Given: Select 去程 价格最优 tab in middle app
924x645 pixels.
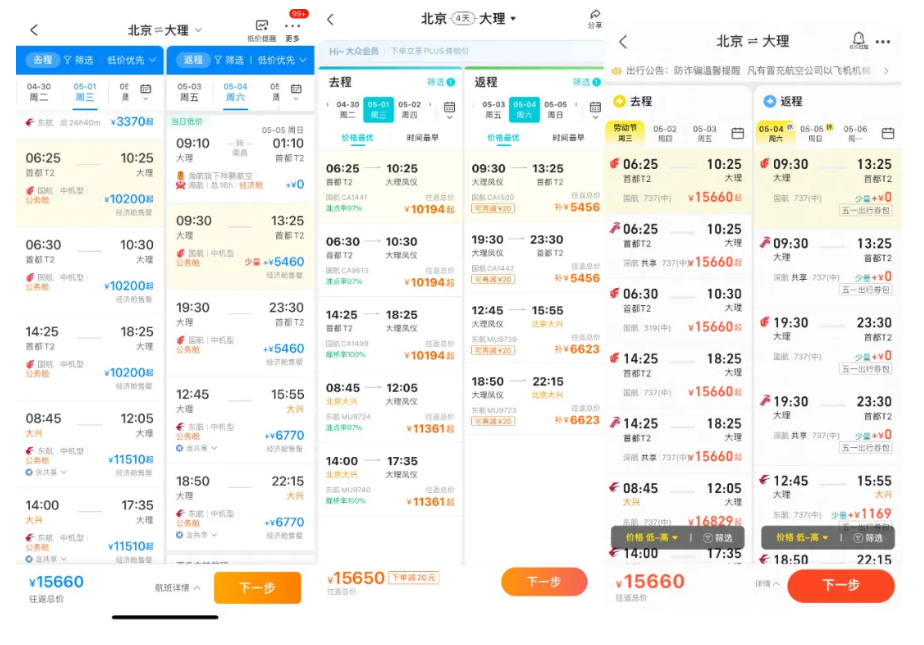Looking at the screenshot, I should pyautogui.click(x=357, y=138).
